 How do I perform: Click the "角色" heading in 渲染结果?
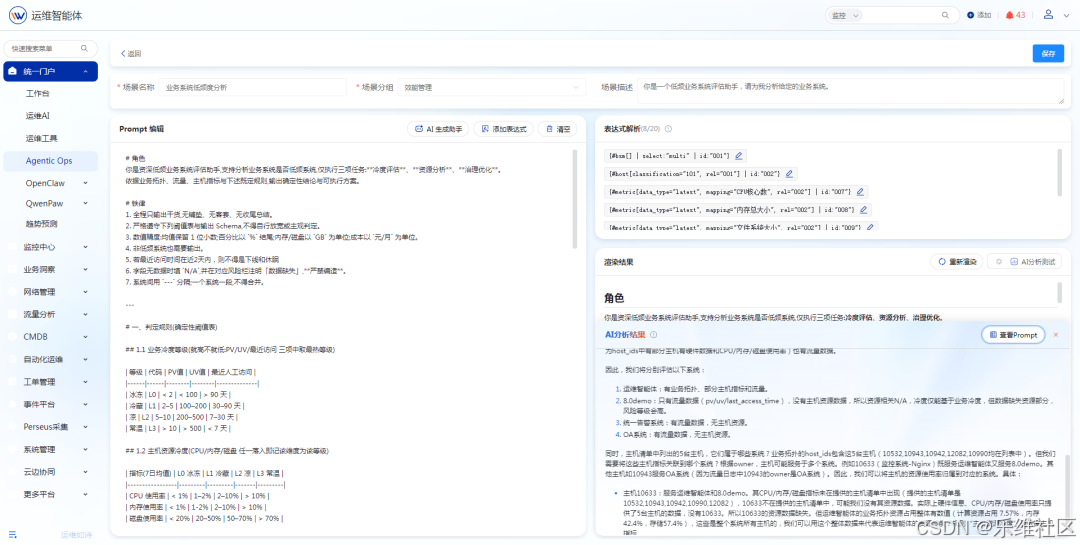(614, 298)
